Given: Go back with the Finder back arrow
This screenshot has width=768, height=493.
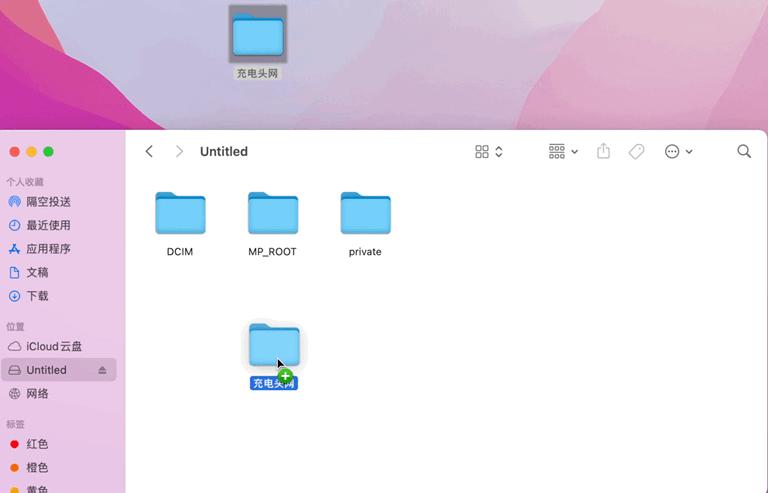Looking at the screenshot, I should point(149,151).
